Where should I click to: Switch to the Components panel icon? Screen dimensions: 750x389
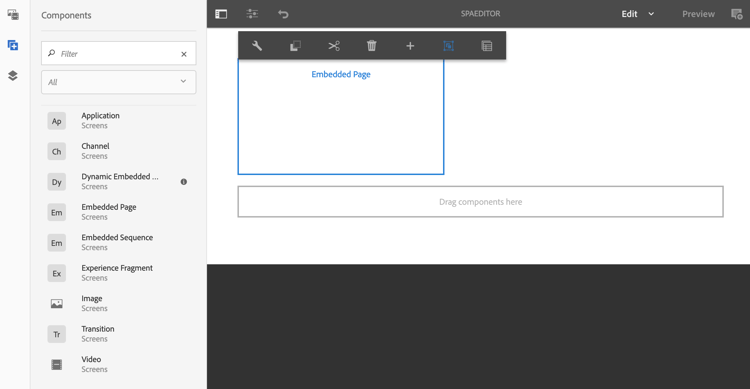coord(13,45)
